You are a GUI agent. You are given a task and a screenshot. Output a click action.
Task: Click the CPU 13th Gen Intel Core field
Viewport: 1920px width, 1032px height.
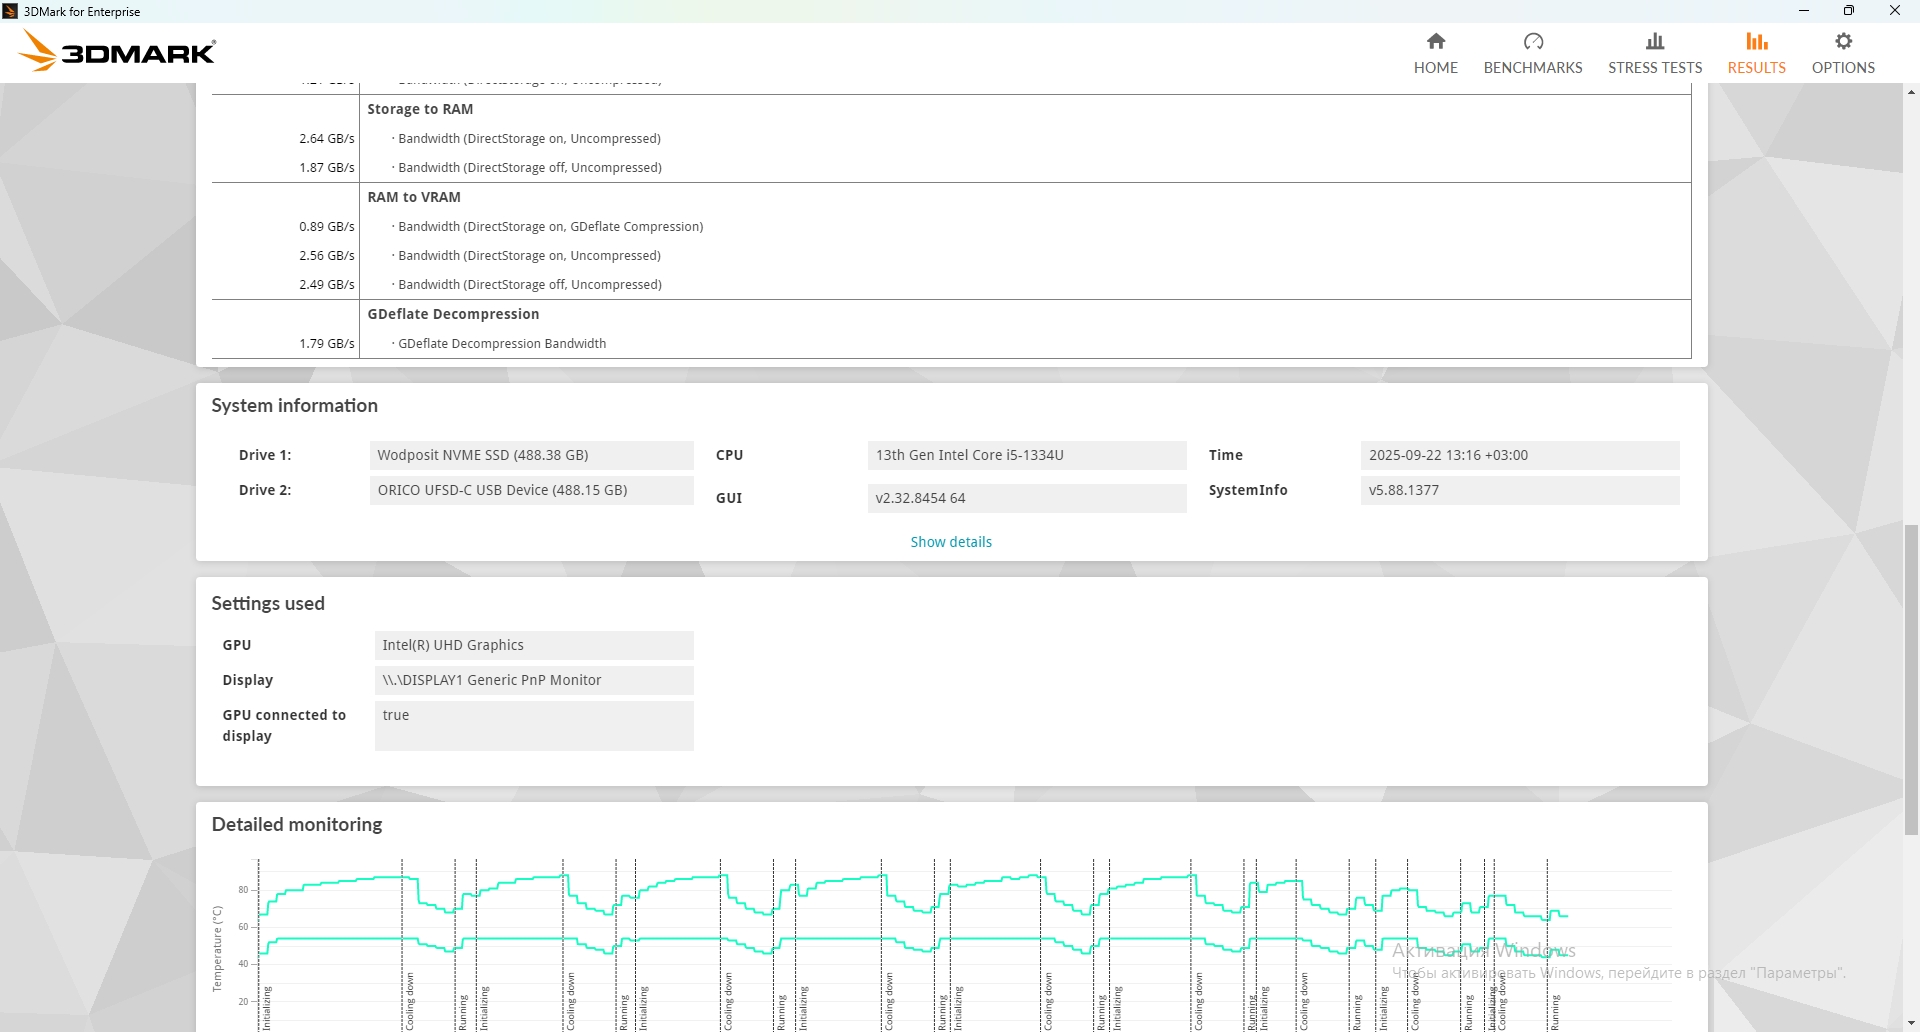[1026, 455]
